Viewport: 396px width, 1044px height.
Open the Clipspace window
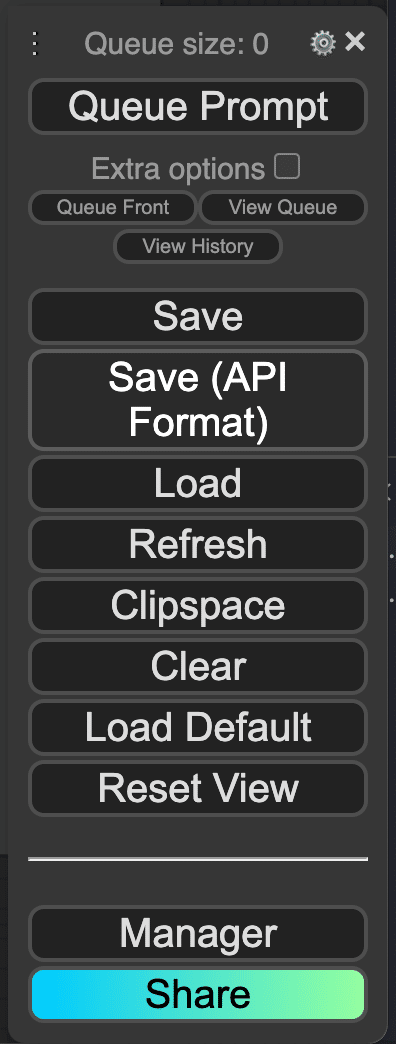point(198,606)
